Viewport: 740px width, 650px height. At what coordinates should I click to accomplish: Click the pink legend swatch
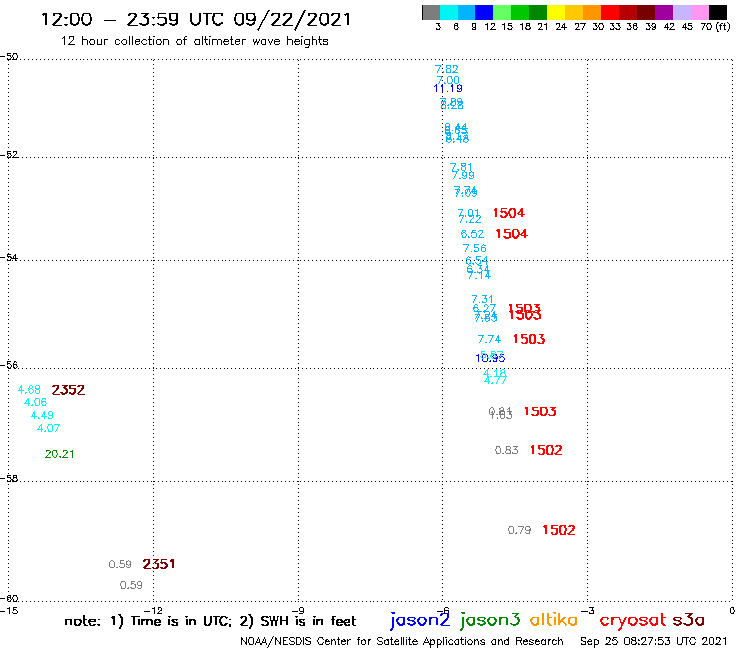pos(699,12)
